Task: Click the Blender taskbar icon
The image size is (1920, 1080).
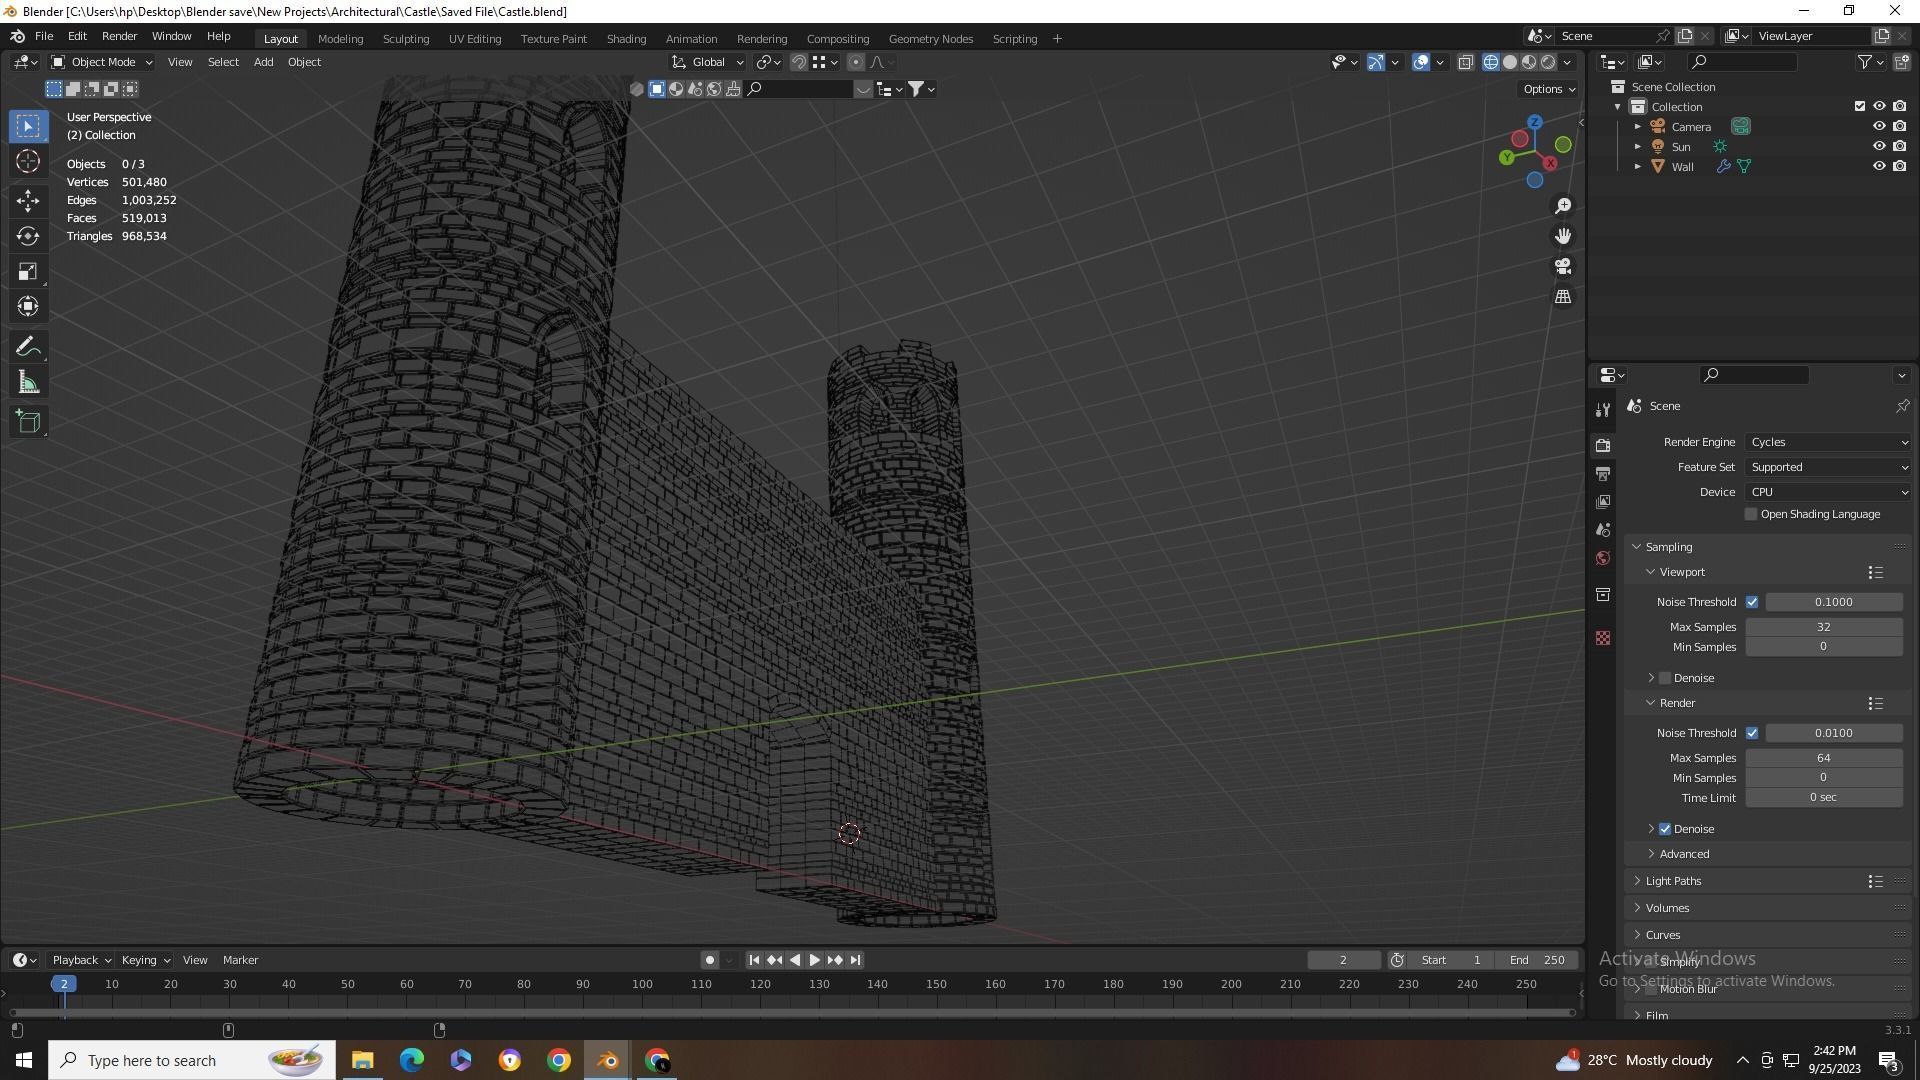Action: pos(607,1060)
